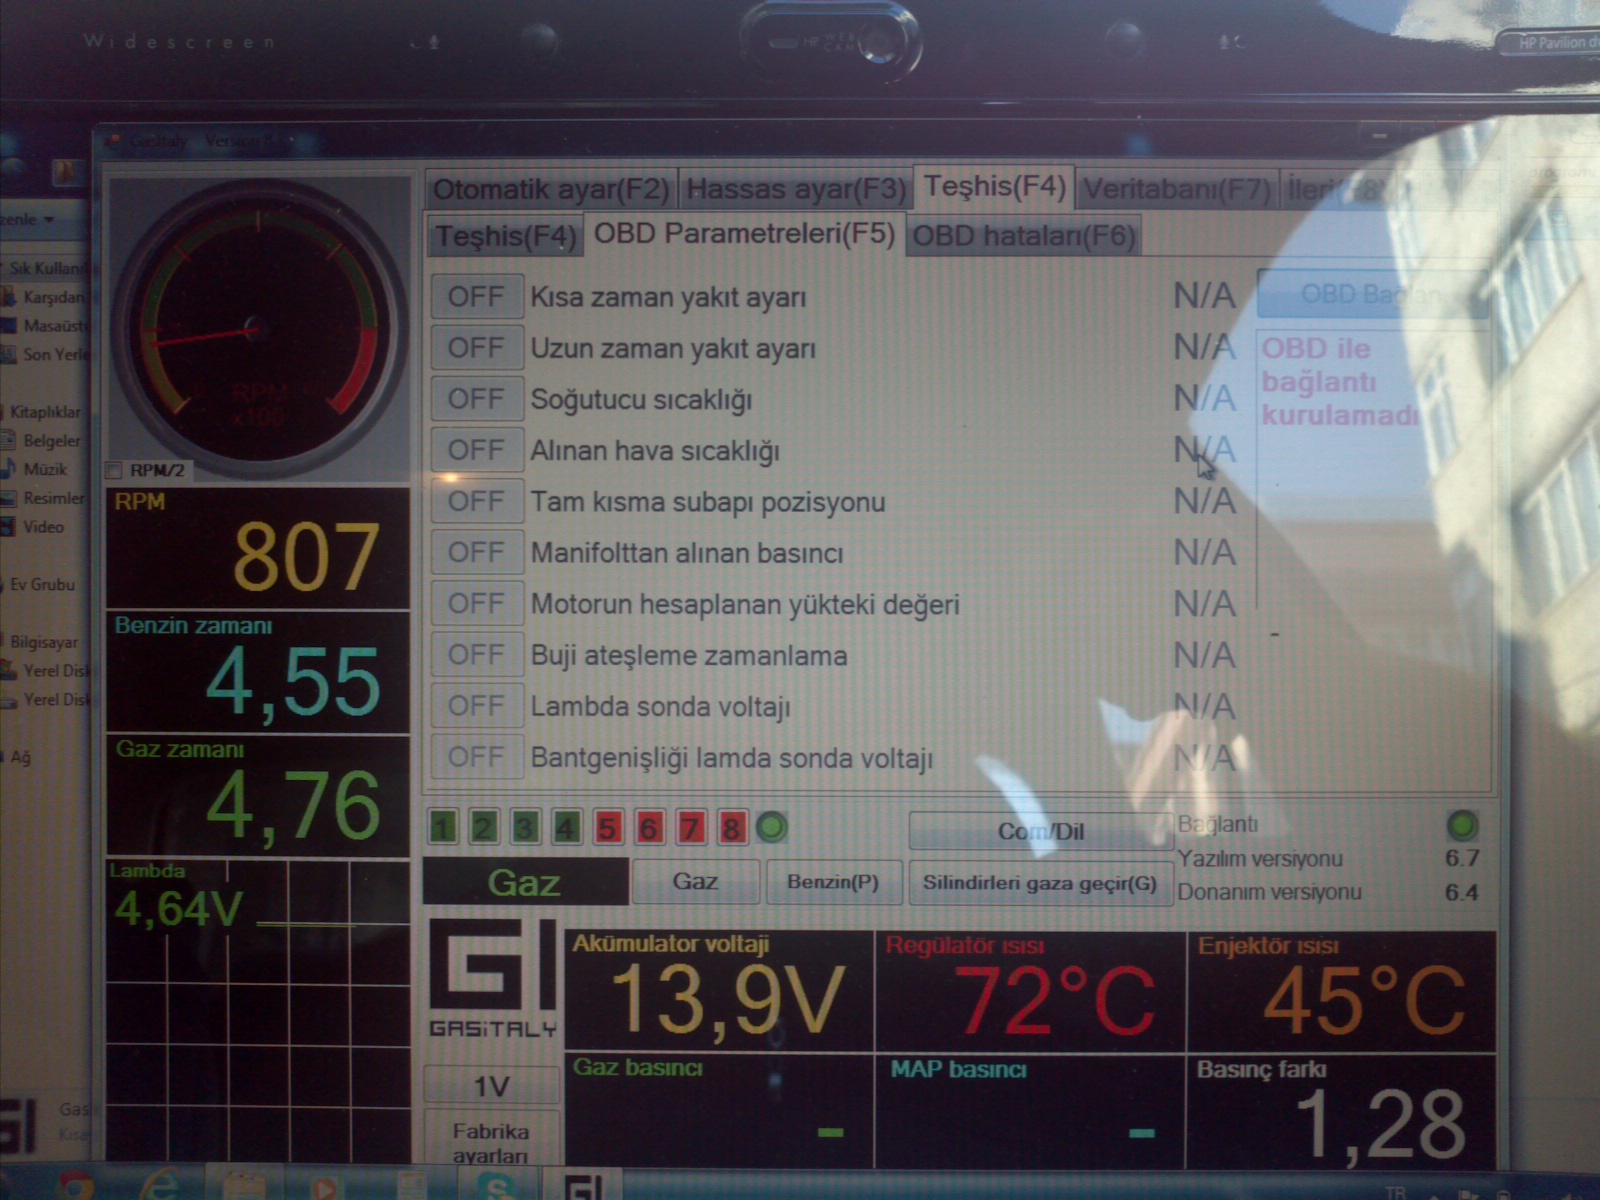
Task: Open Chrome from the taskbar
Action: (75, 1186)
